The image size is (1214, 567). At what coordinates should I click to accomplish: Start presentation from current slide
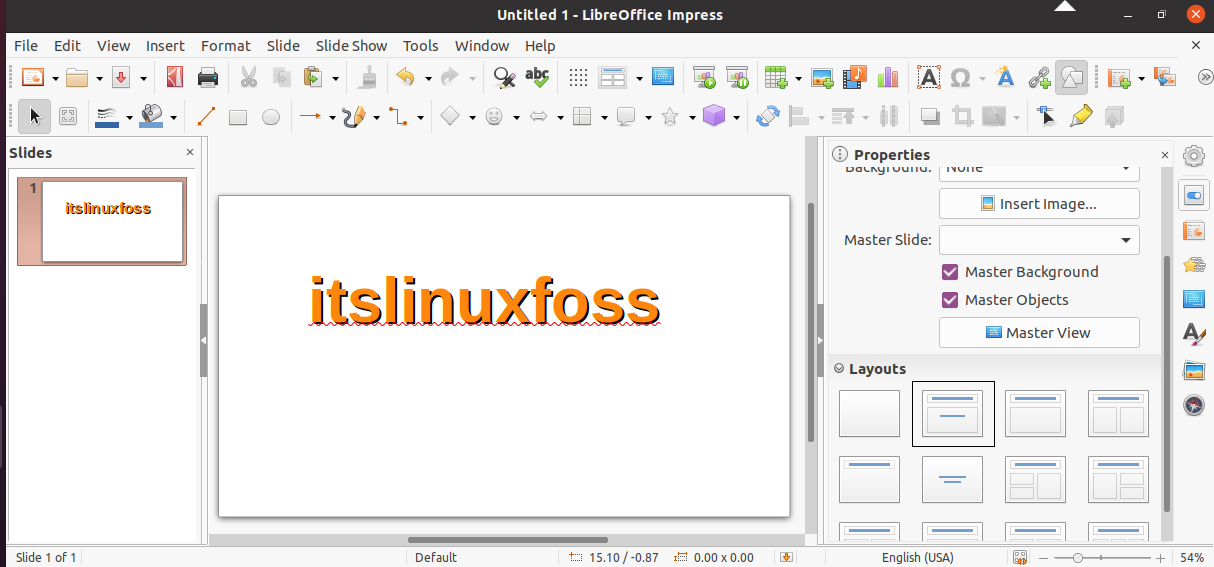pos(737,77)
